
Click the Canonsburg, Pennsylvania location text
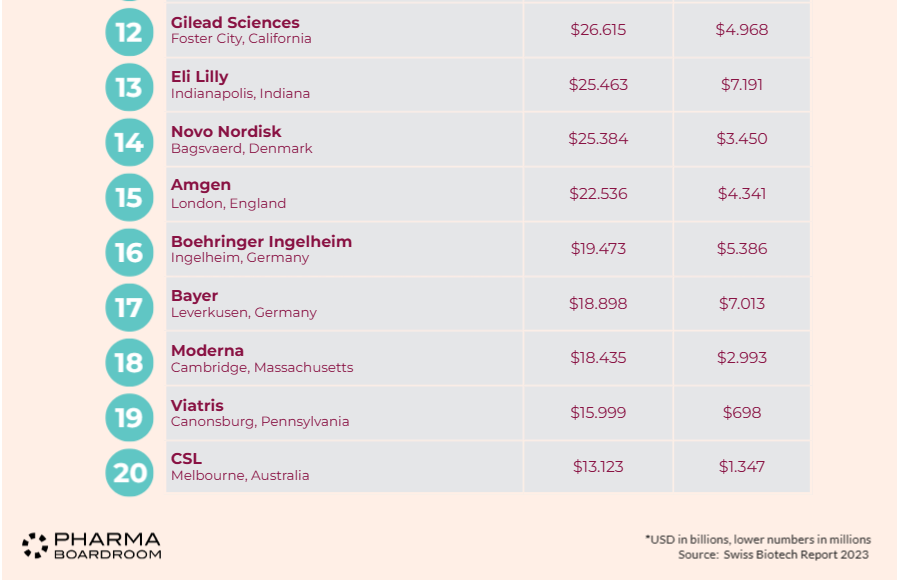260,422
